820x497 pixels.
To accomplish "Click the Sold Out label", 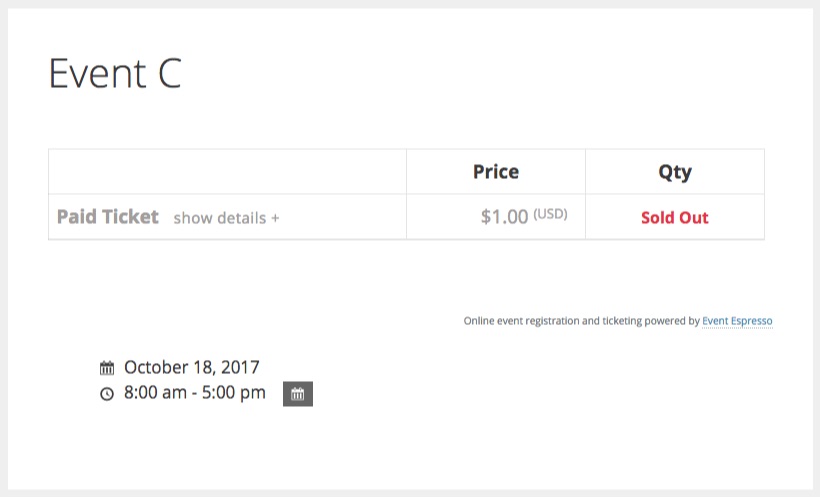I will click(675, 218).
